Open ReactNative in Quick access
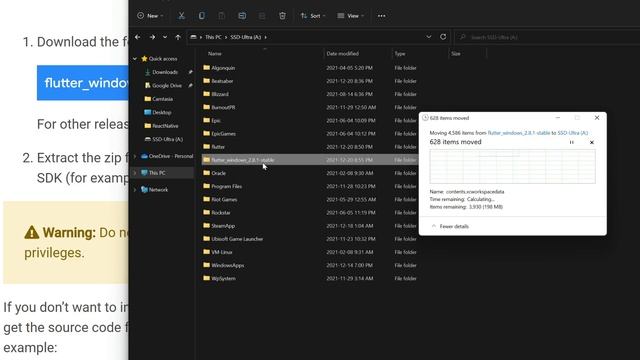 (x=165, y=126)
